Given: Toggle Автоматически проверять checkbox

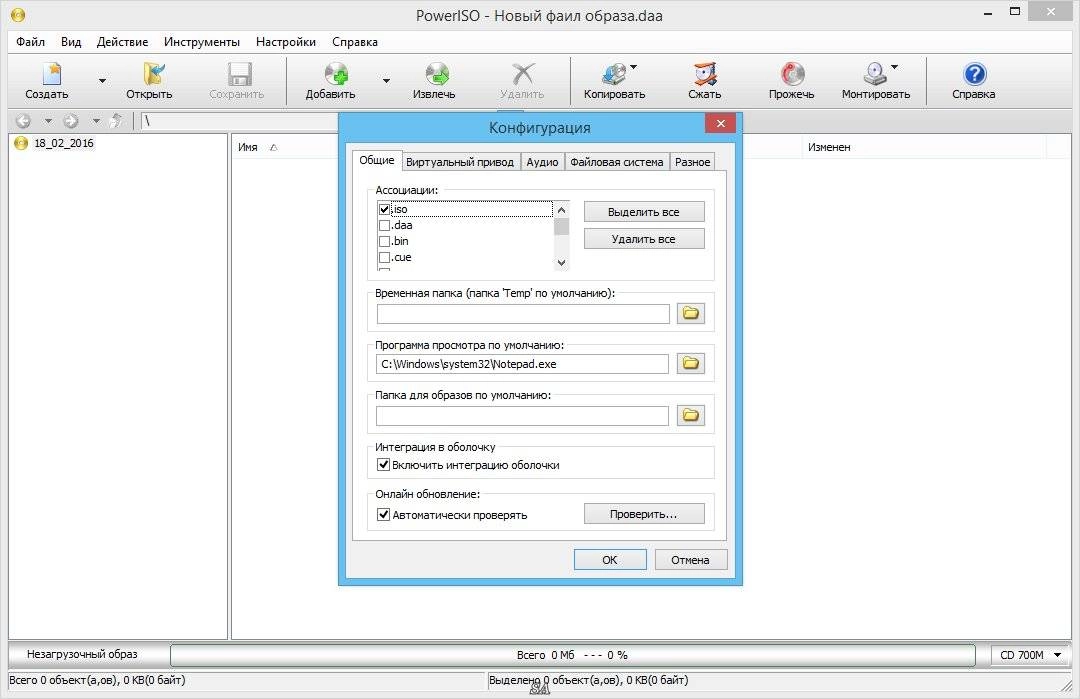Looking at the screenshot, I should [384, 514].
